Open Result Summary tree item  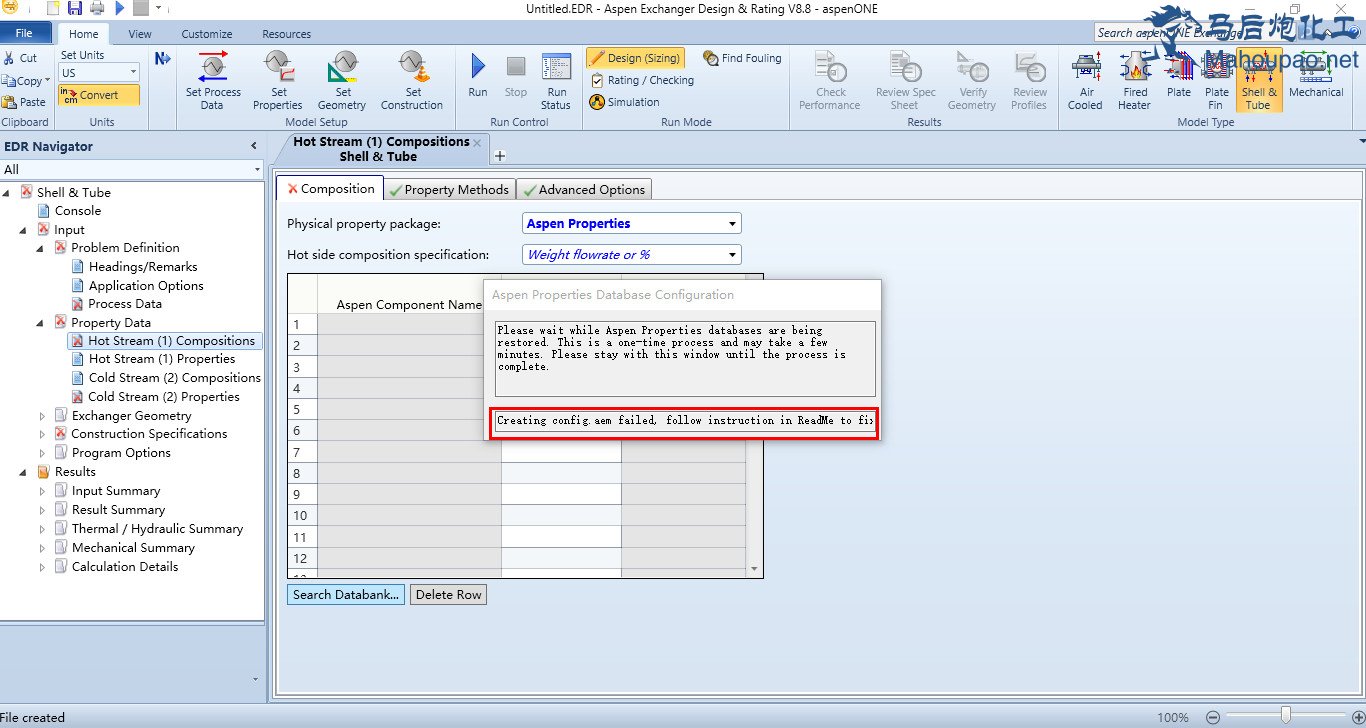tap(118, 510)
